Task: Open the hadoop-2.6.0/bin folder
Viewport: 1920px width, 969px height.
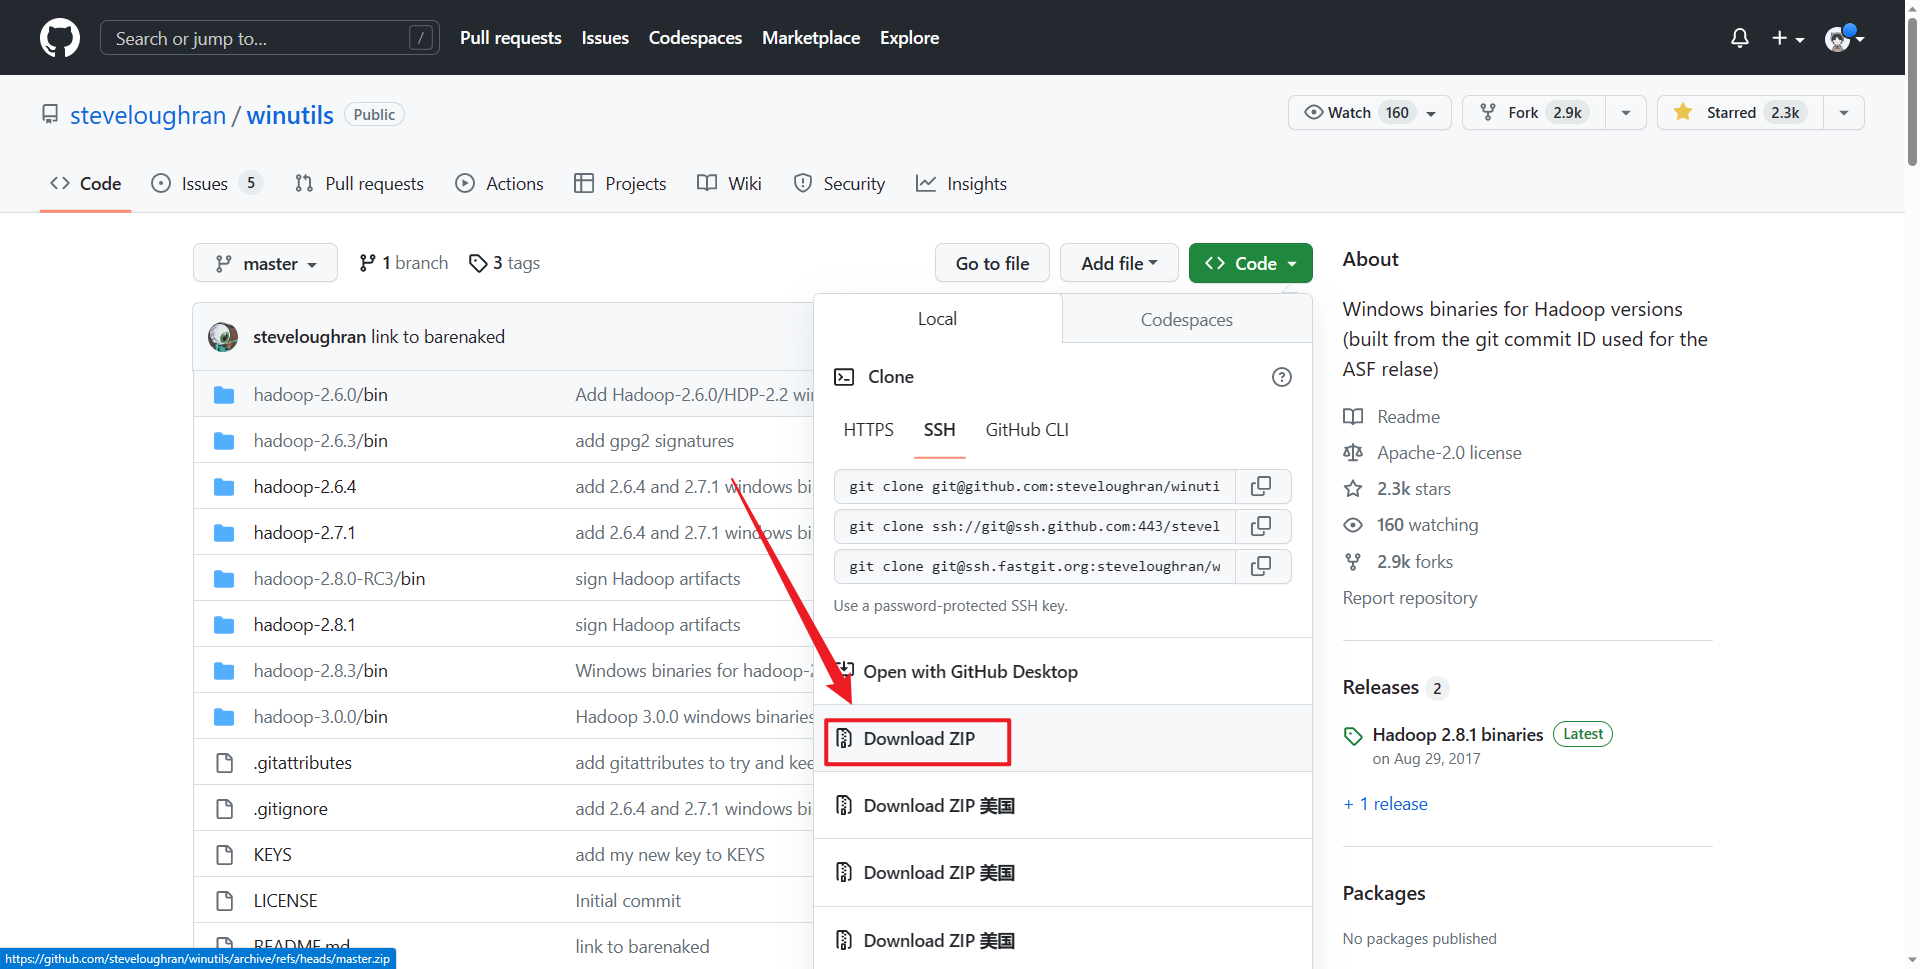Action: [321, 395]
